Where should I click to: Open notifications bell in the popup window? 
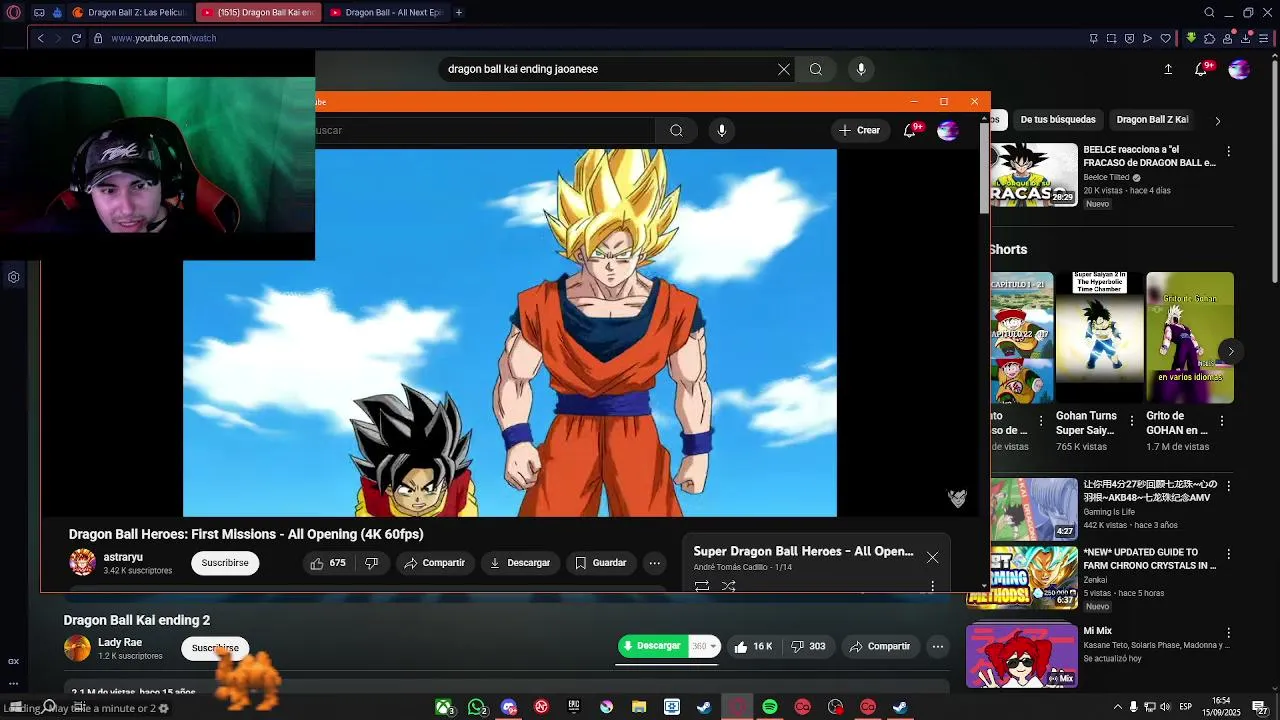click(910, 130)
